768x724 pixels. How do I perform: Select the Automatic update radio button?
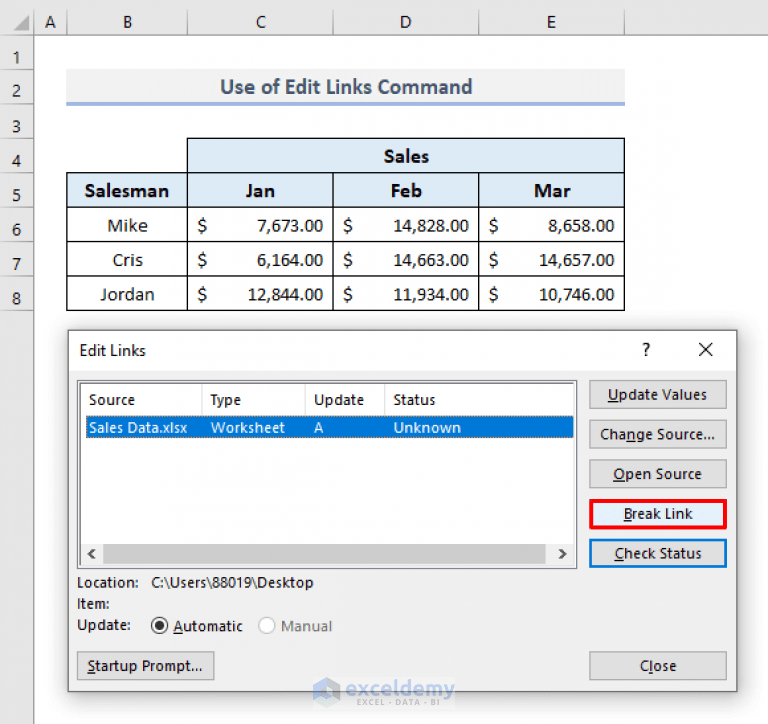tap(160, 626)
